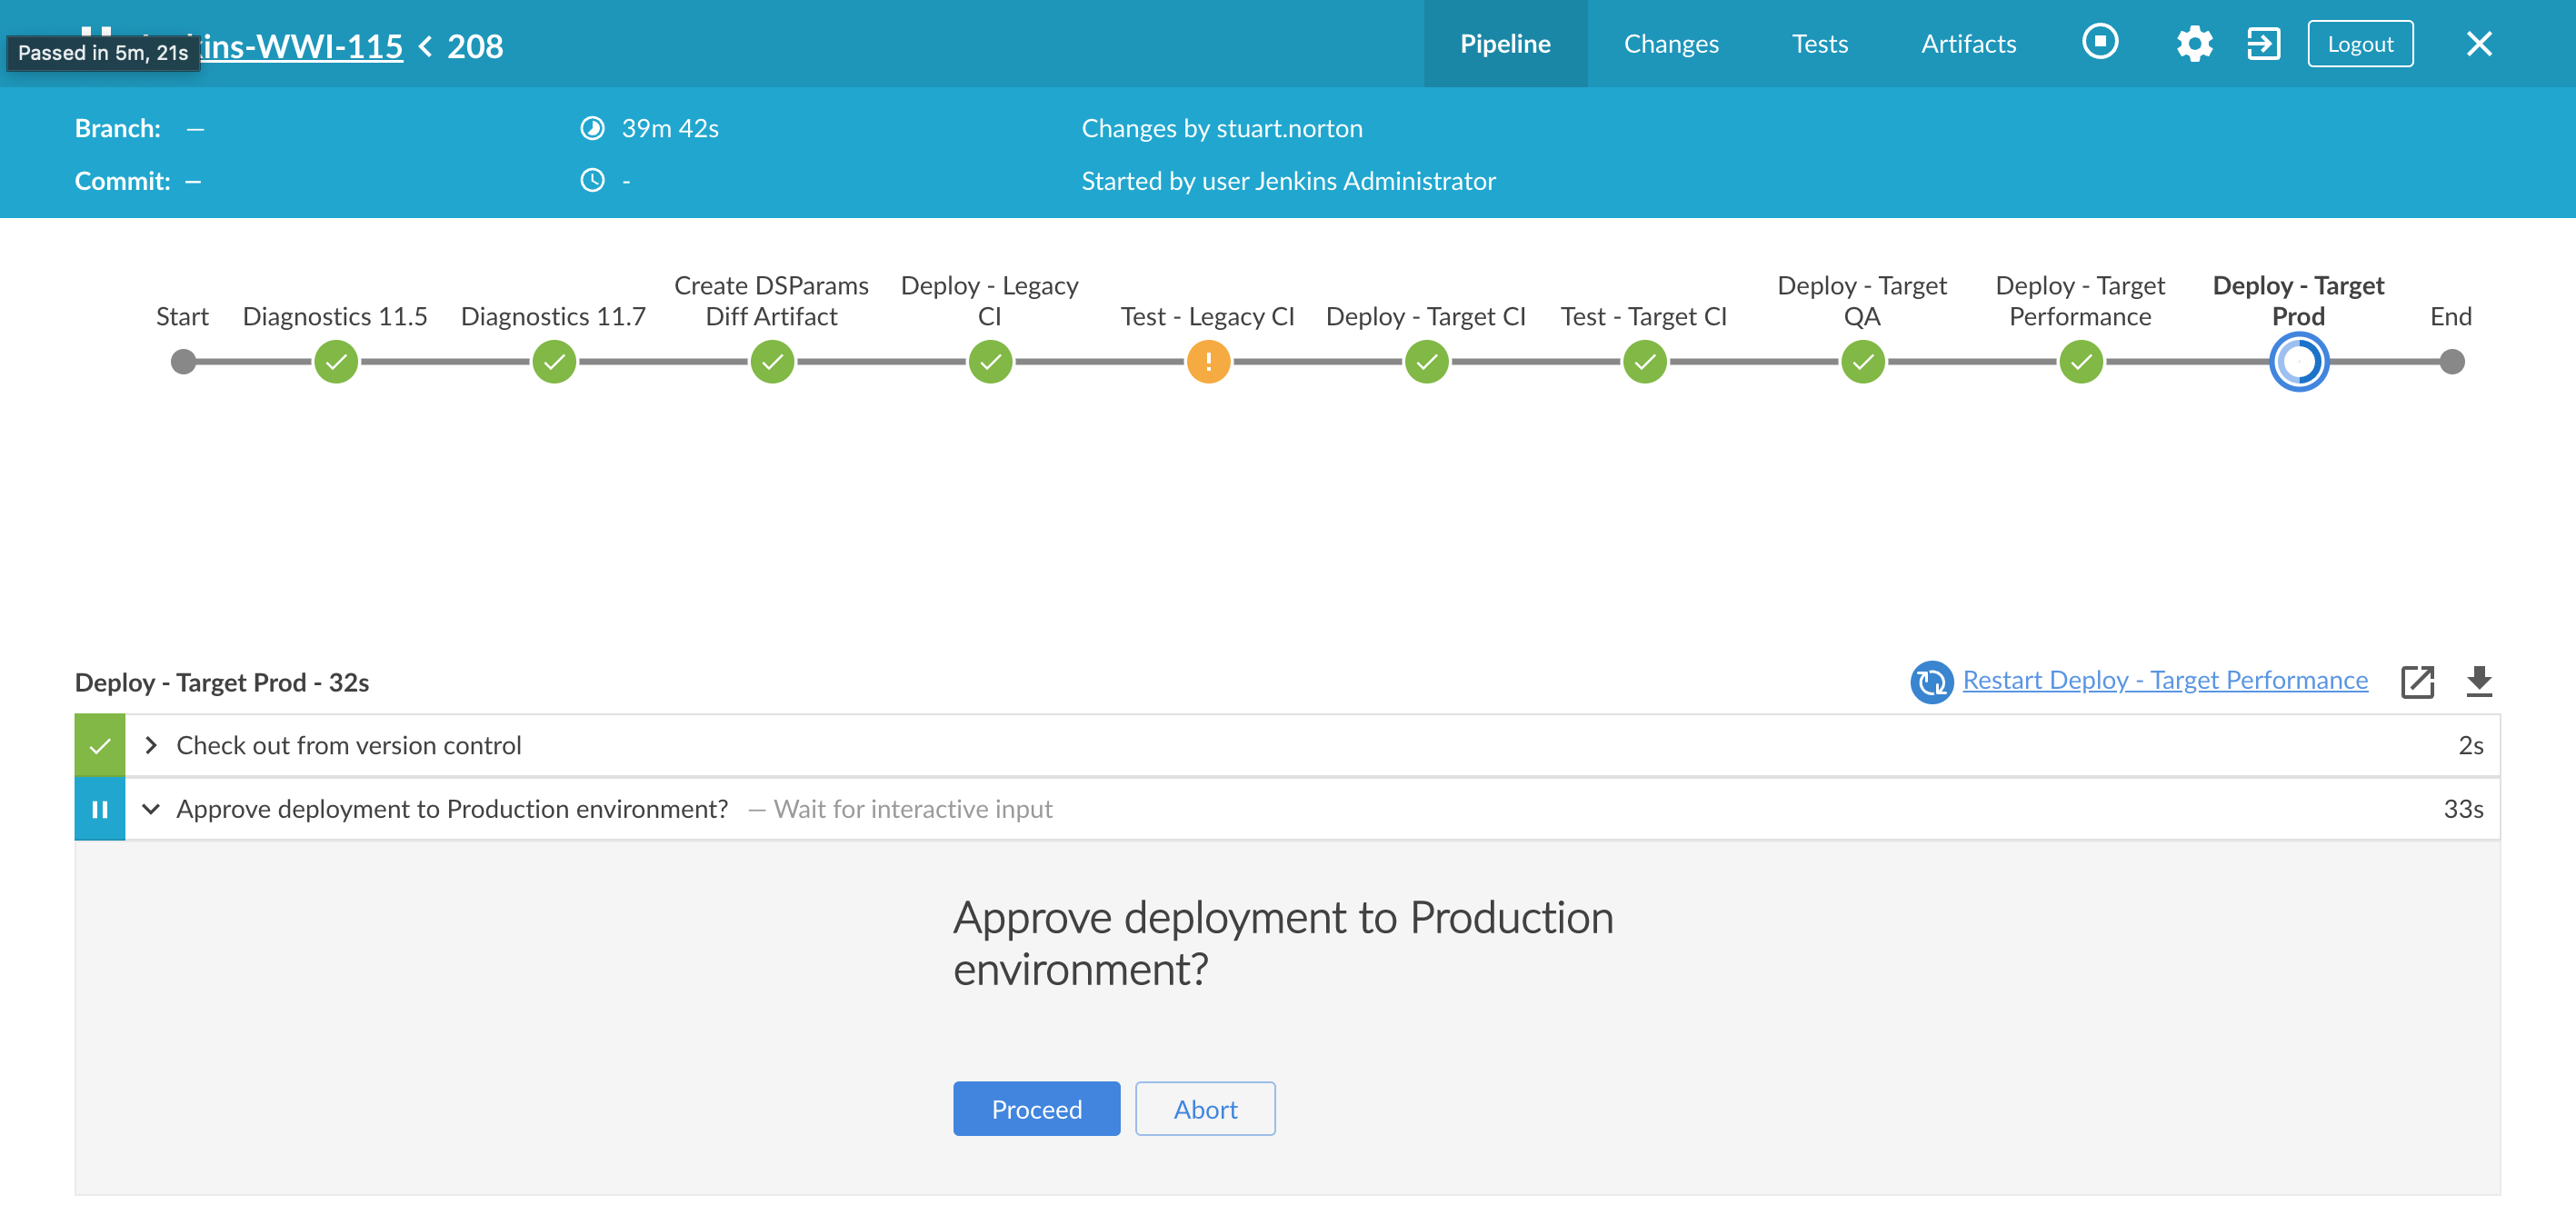
Task: Open the log in new window icon
Action: 2416,682
